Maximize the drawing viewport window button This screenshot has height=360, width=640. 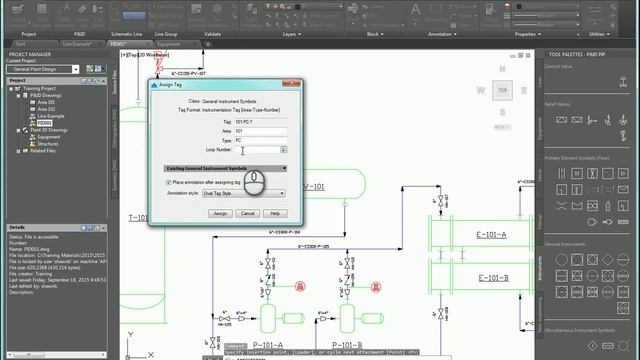pos(520,56)
